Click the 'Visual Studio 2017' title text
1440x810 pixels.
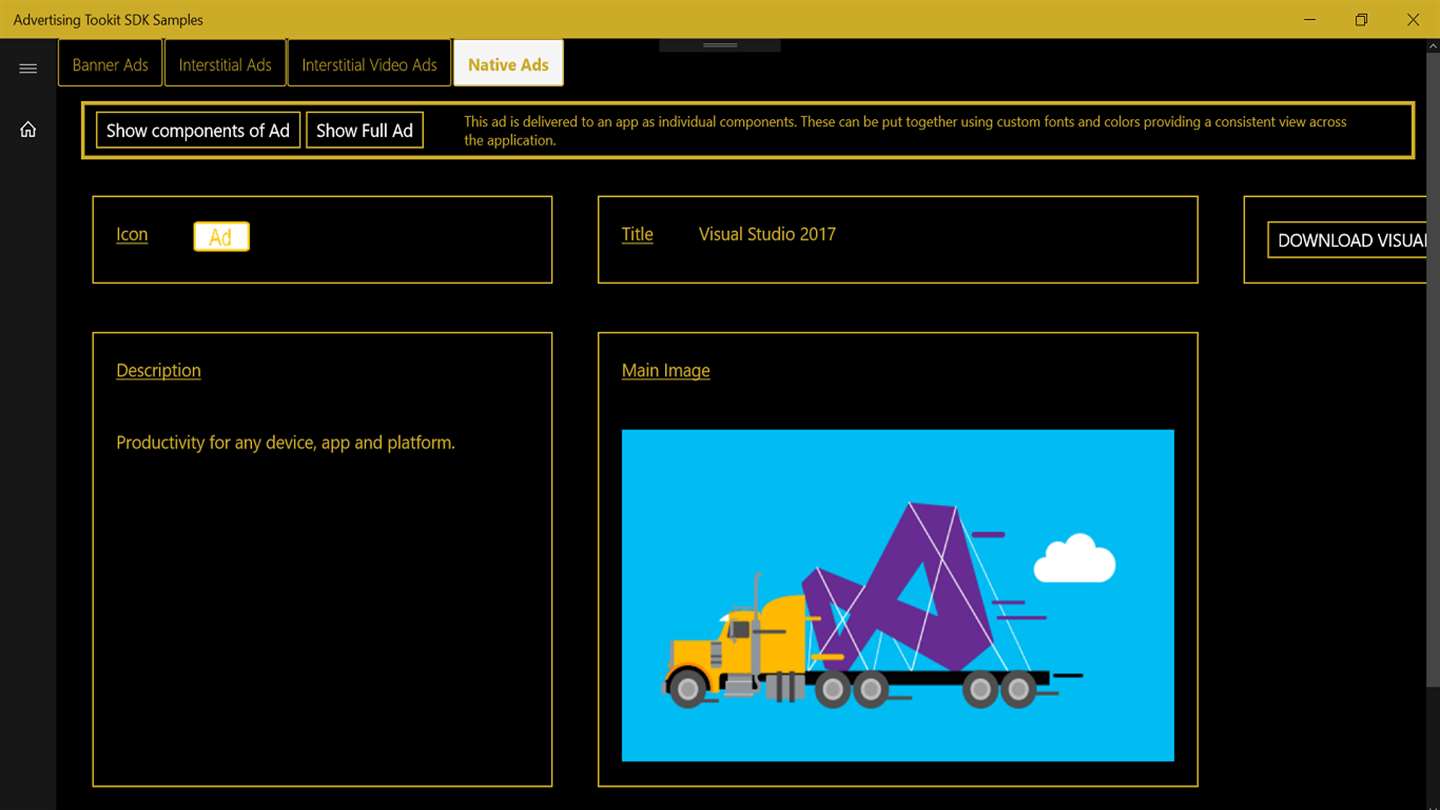(767, 234)
